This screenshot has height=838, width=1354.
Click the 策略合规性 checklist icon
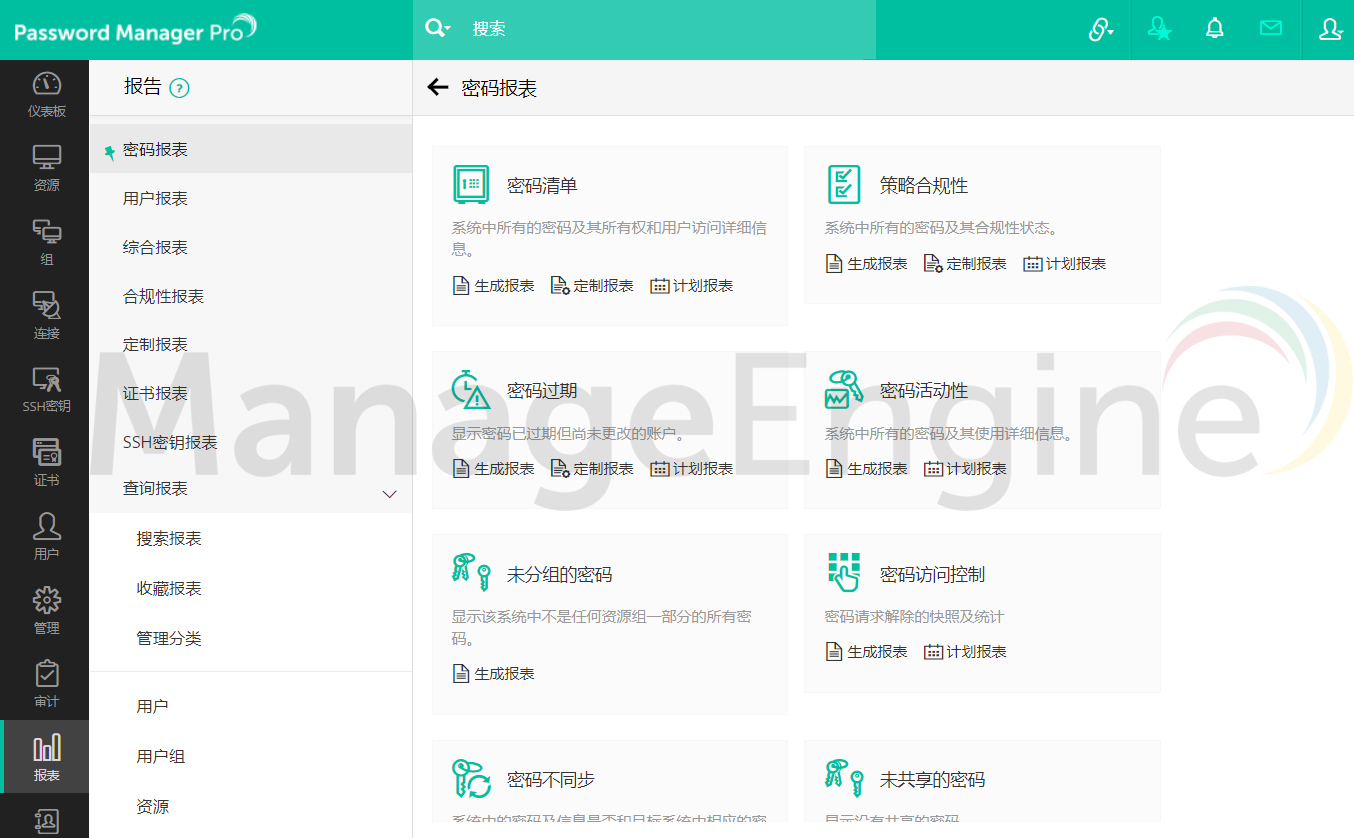(844, 184)
